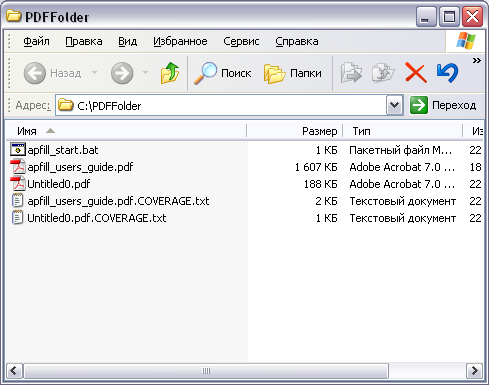Screen dimensions: 489x385
Task: Click size value 2 КБ
Action: pyautogui.click(x=326, y=201)
